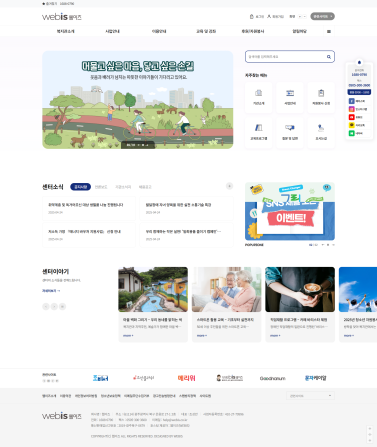Click the last footer policy link
The height and width of the screenshot is (447, 377).
pos(205,396)
